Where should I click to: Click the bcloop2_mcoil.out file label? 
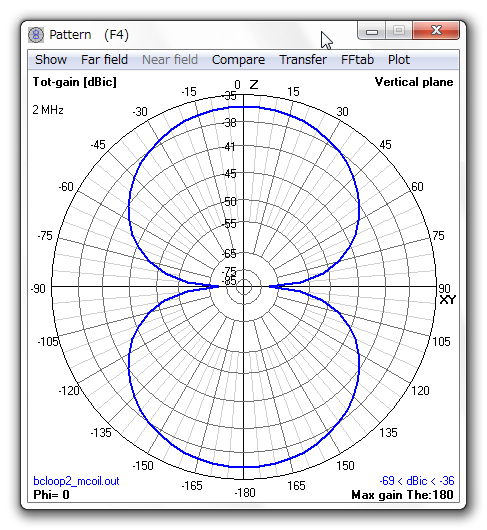point(76,481)
